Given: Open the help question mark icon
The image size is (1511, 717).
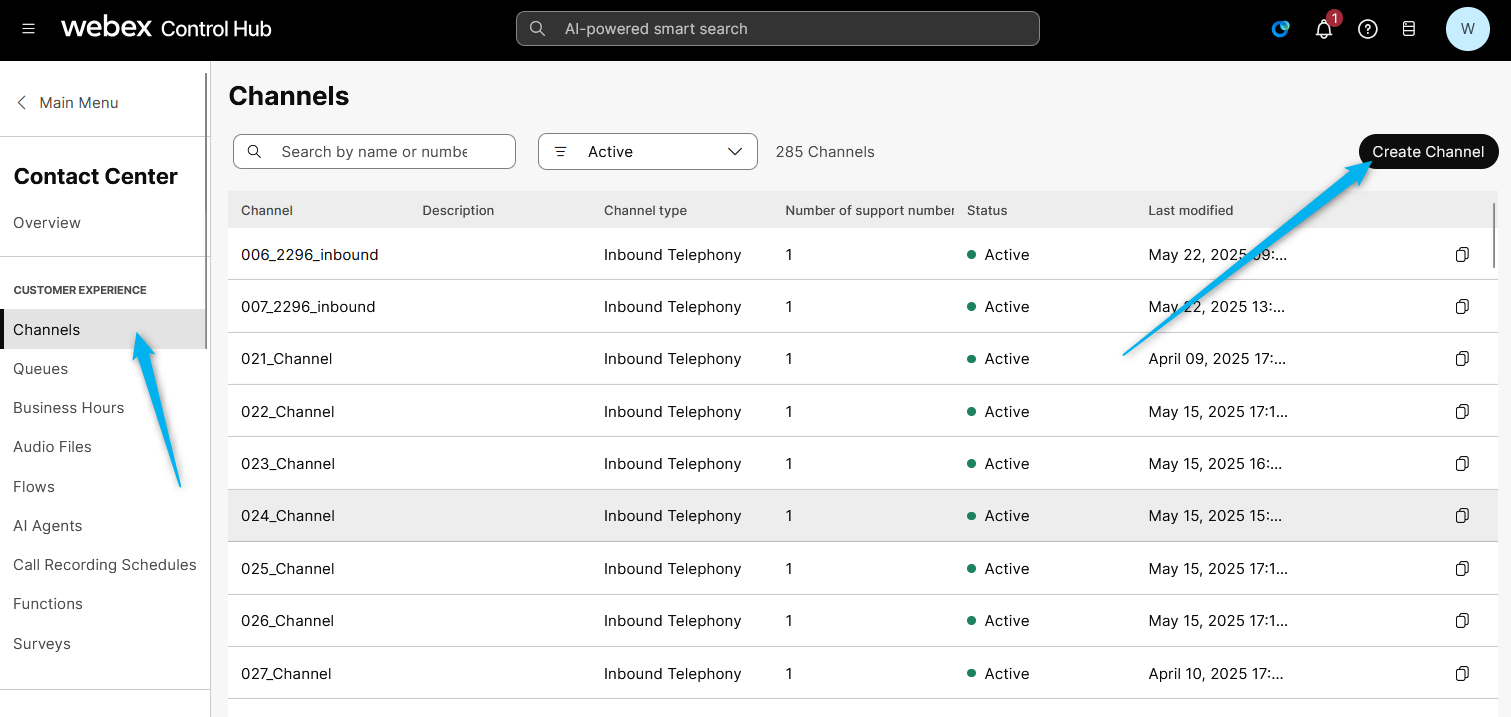Looking at the screenshot, I should point(1367,29).
